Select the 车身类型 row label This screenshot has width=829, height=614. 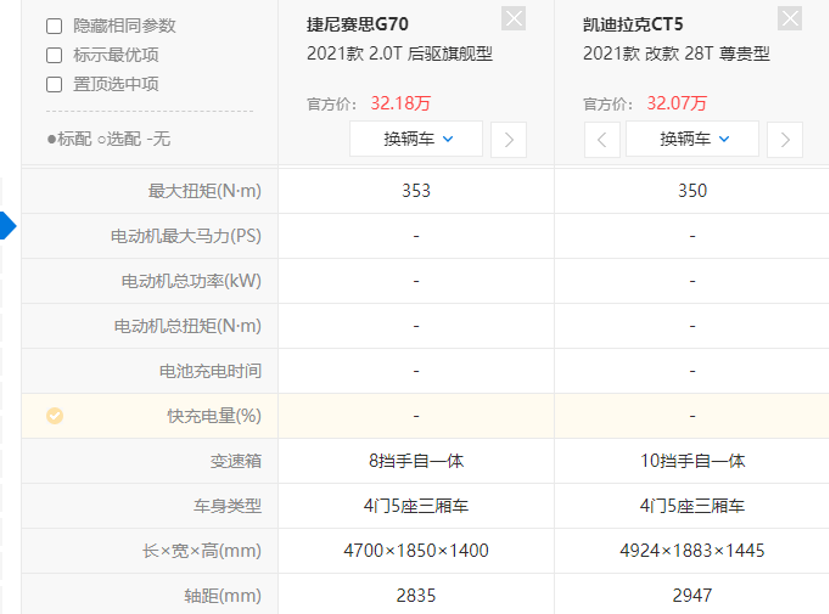(x=227, y=506)
